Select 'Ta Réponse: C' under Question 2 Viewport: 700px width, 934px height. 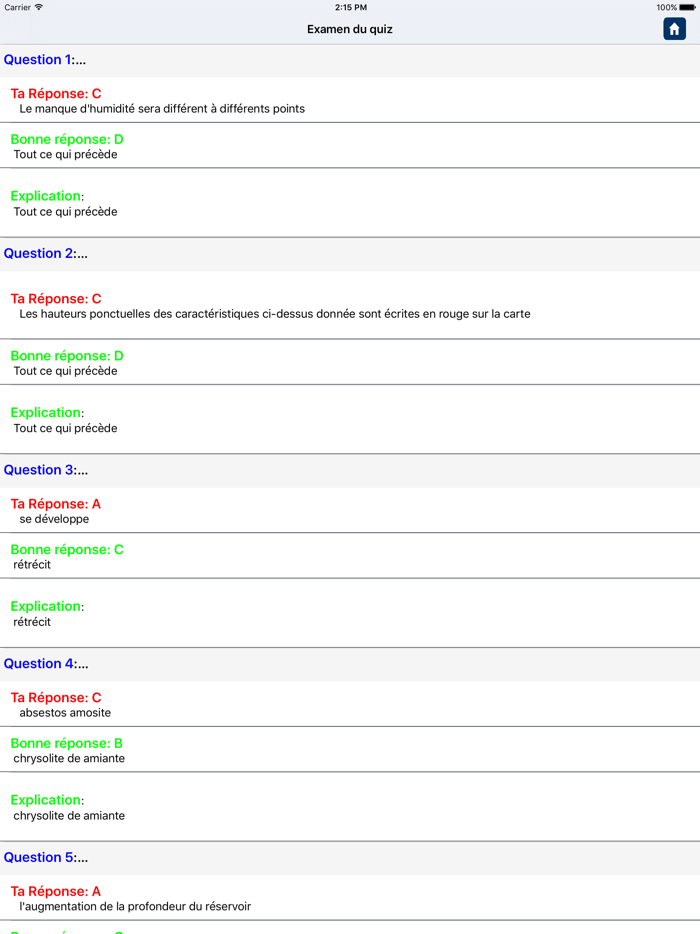56,298
